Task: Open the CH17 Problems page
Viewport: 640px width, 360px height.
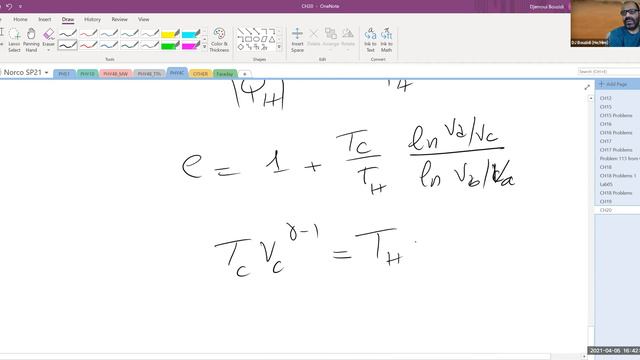Action: pos(616,150)
